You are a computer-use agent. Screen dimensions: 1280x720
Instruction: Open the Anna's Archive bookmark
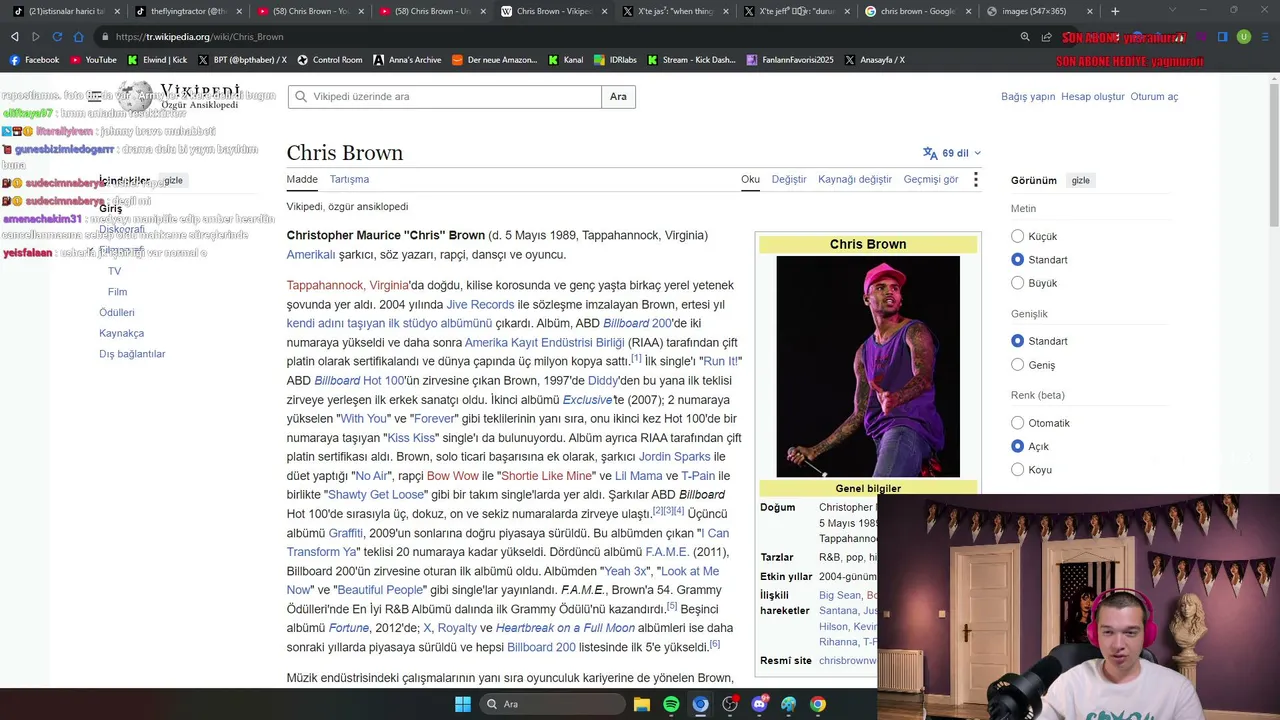(x=407, y=60)
